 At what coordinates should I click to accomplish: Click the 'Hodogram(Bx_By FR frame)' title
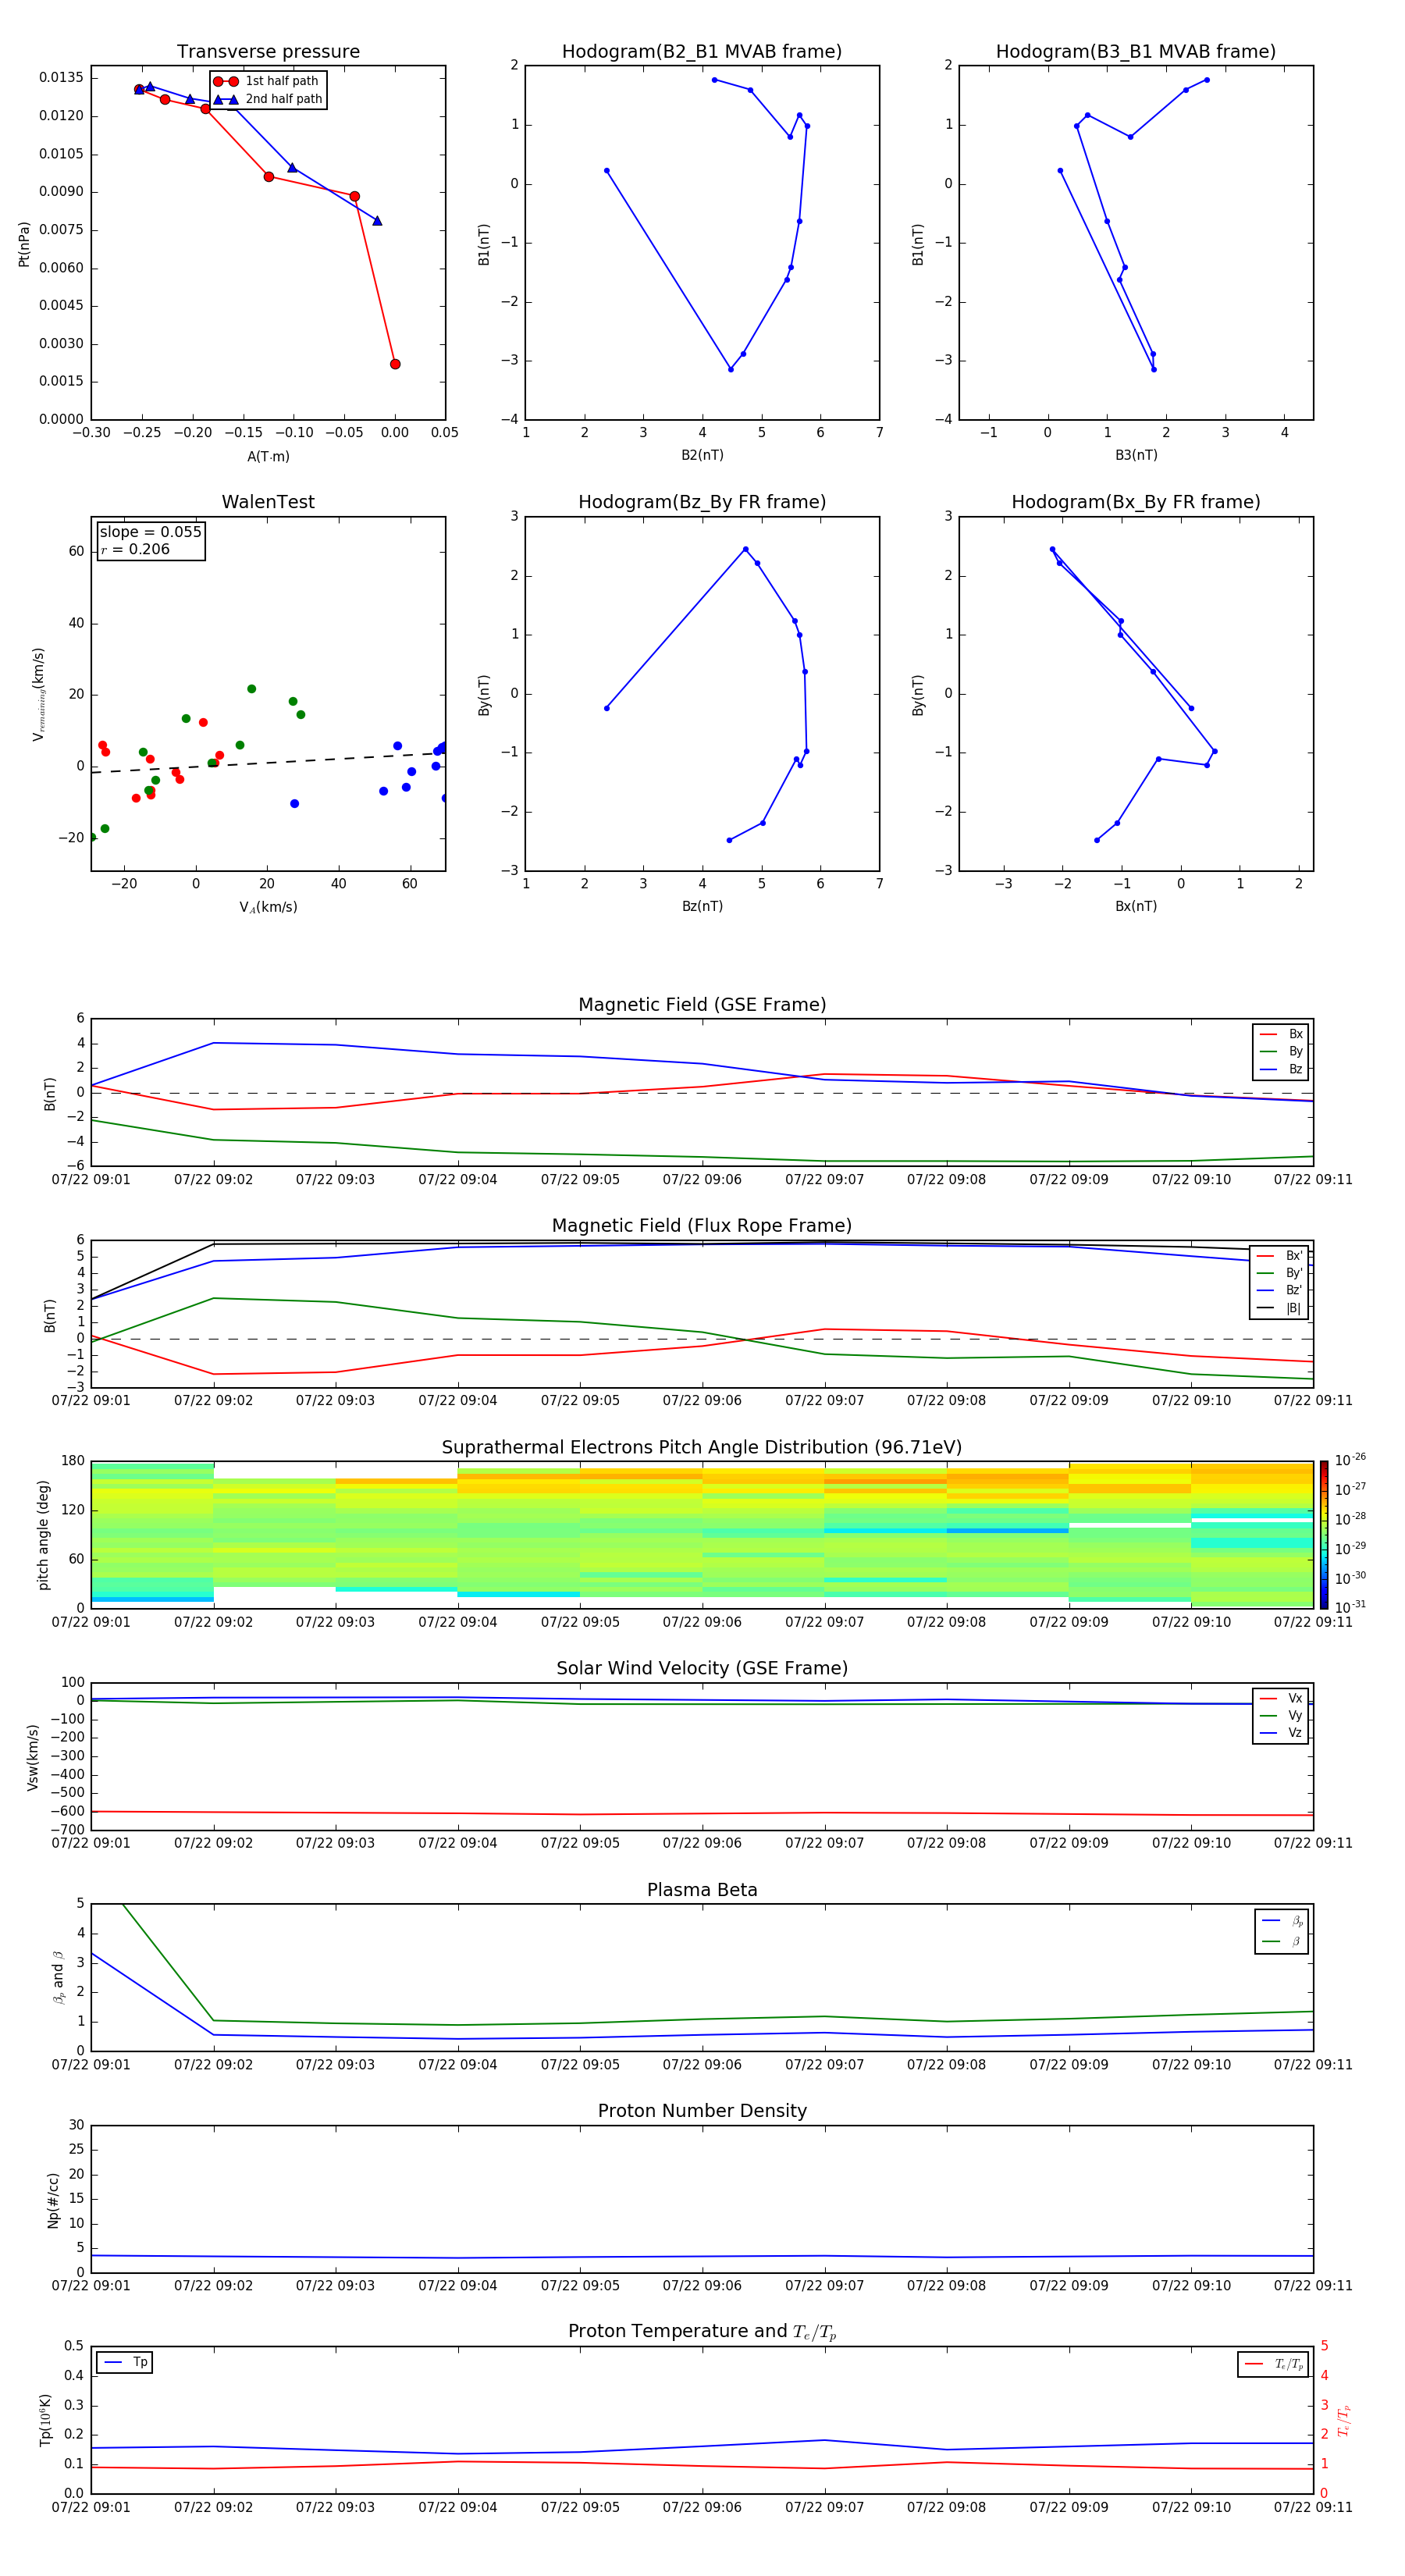point(1136,502)
